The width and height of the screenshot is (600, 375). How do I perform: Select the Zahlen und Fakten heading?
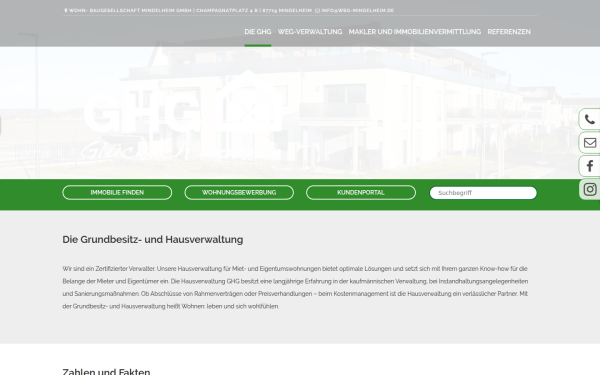[x=106, y=371]
